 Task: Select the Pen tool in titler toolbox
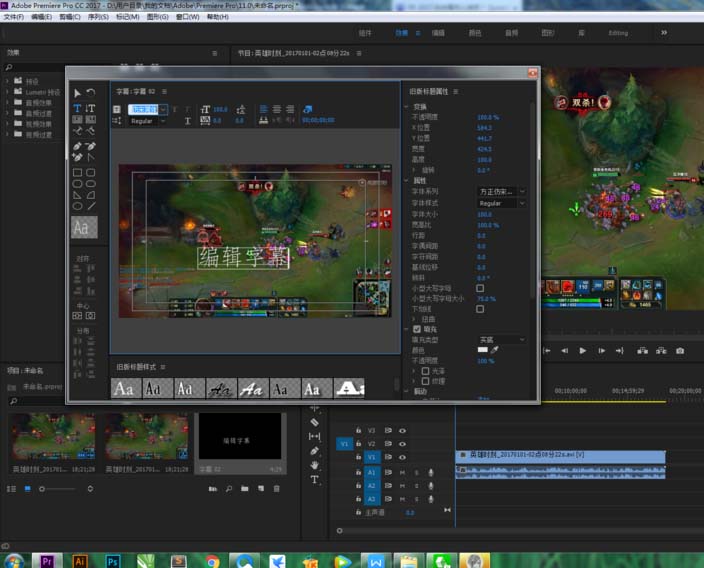[77, 146]
